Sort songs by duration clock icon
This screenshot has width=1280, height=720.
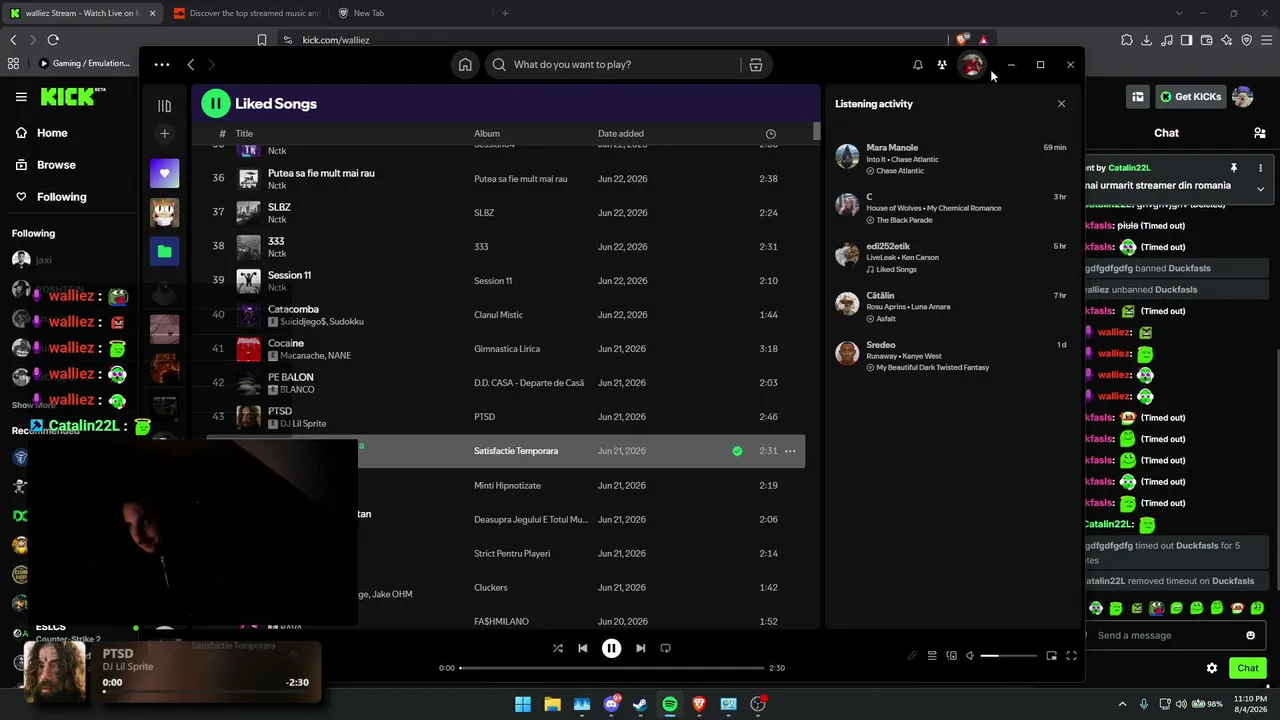770,134
